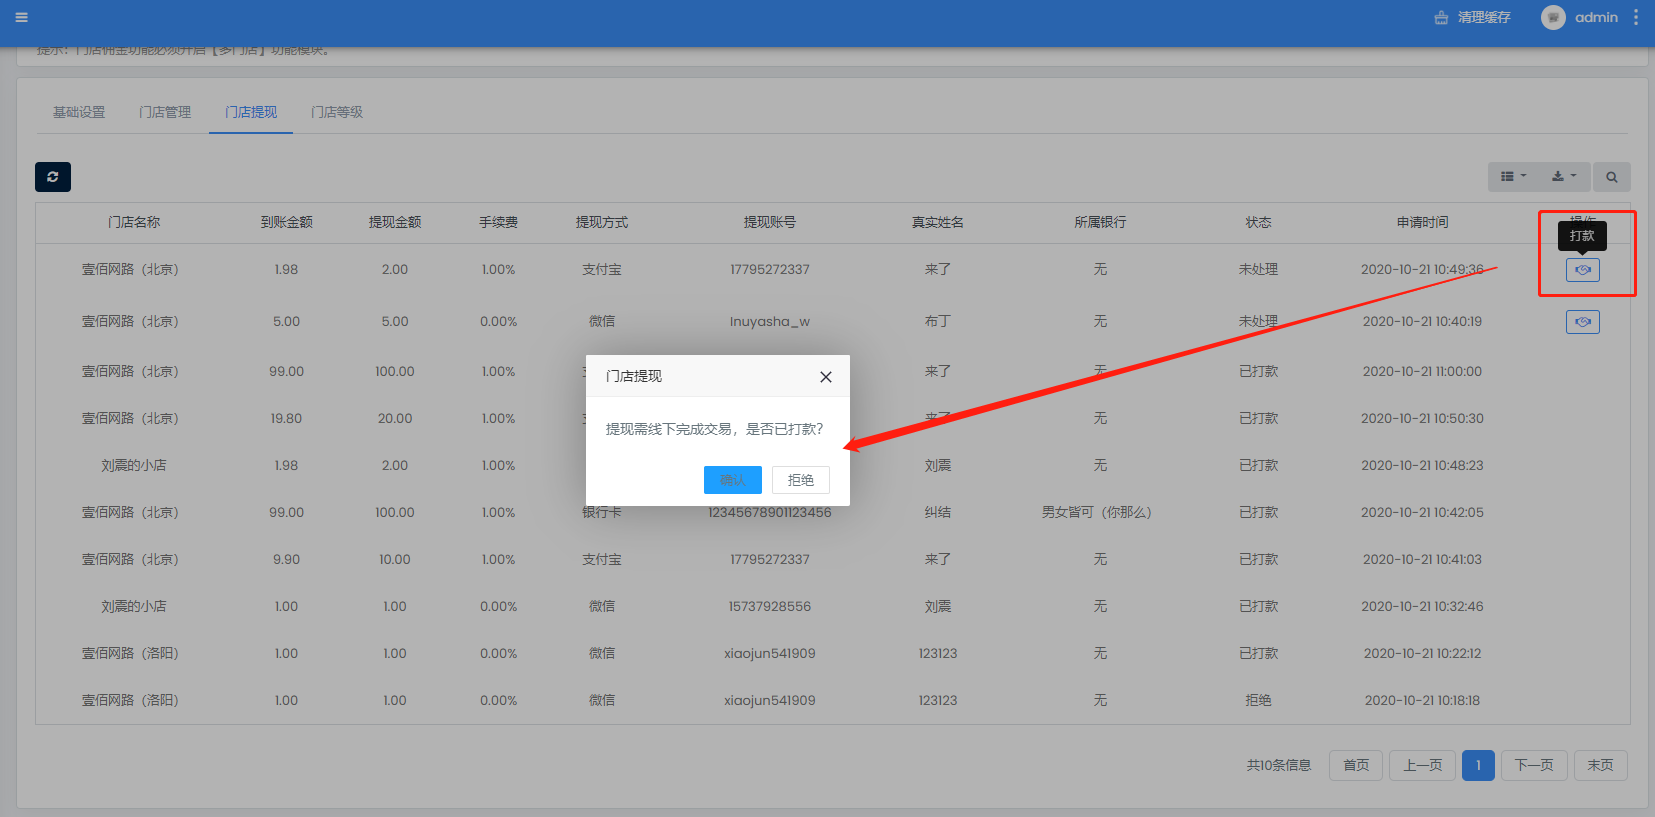
Task: Click 末页 last page button
Action: tap(1600, 765)
